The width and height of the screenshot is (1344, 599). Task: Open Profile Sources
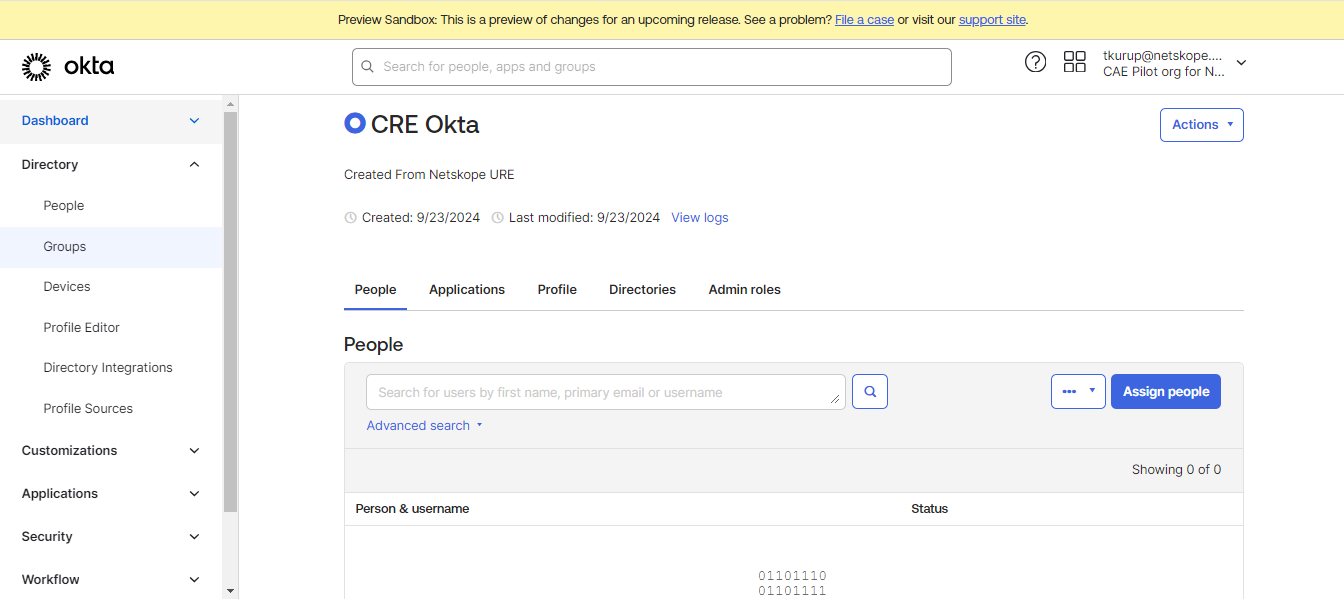point(88,408)
